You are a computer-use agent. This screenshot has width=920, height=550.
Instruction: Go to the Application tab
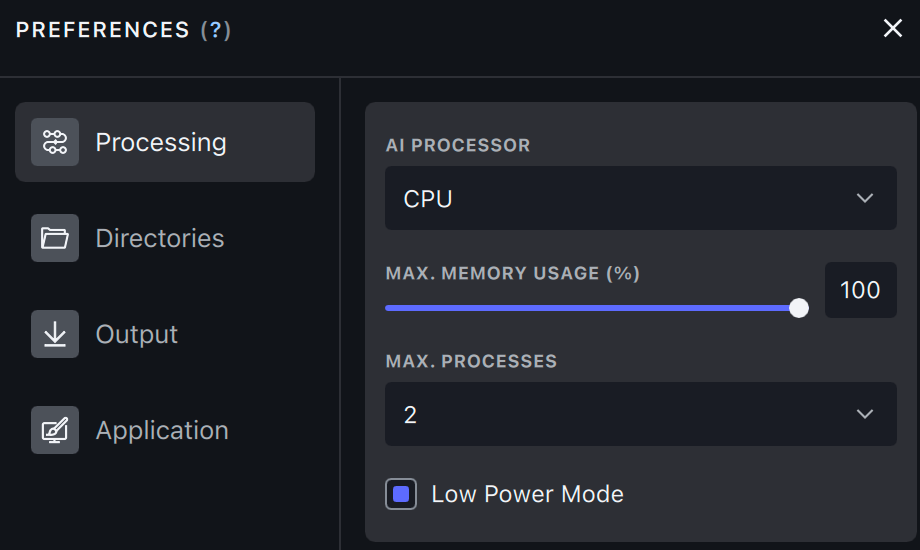pos(162,430)
